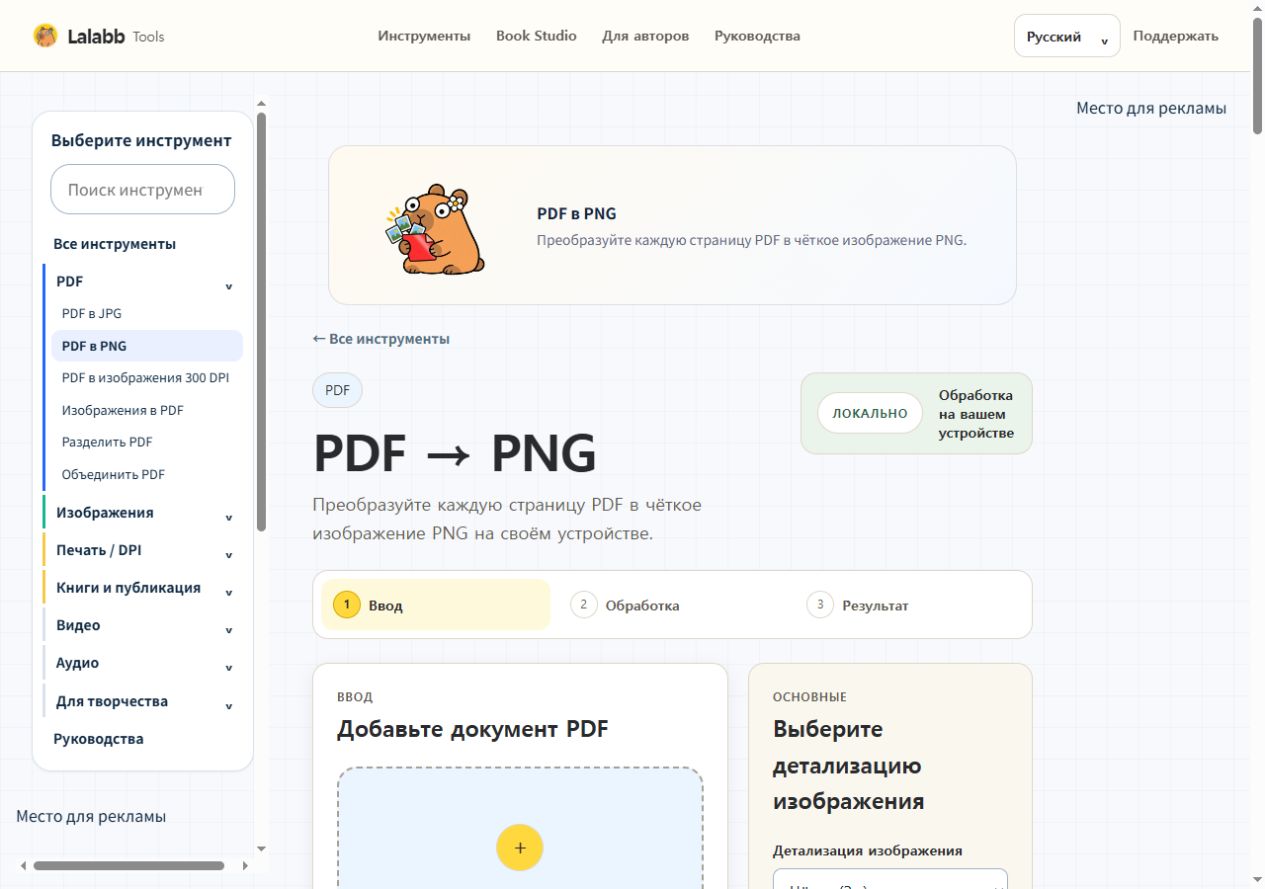This screenshot has height=889, width=1265.
Task: Click the sidebar vertical scrollbar
Action: click(261, 321)
